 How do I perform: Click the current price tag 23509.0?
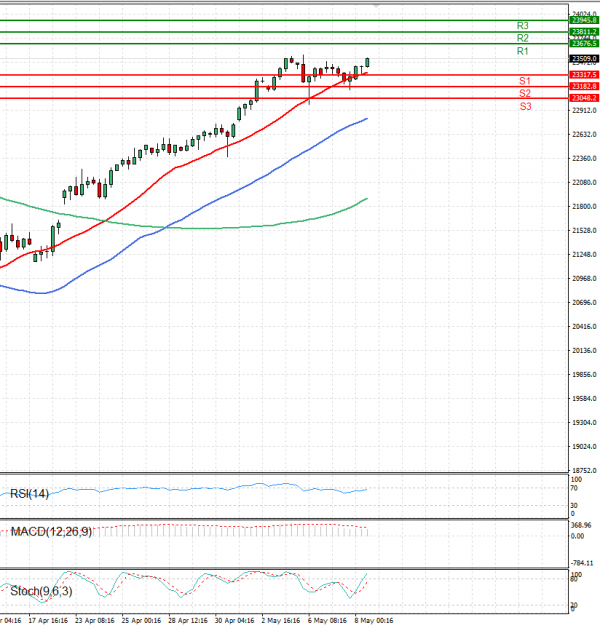583,59
